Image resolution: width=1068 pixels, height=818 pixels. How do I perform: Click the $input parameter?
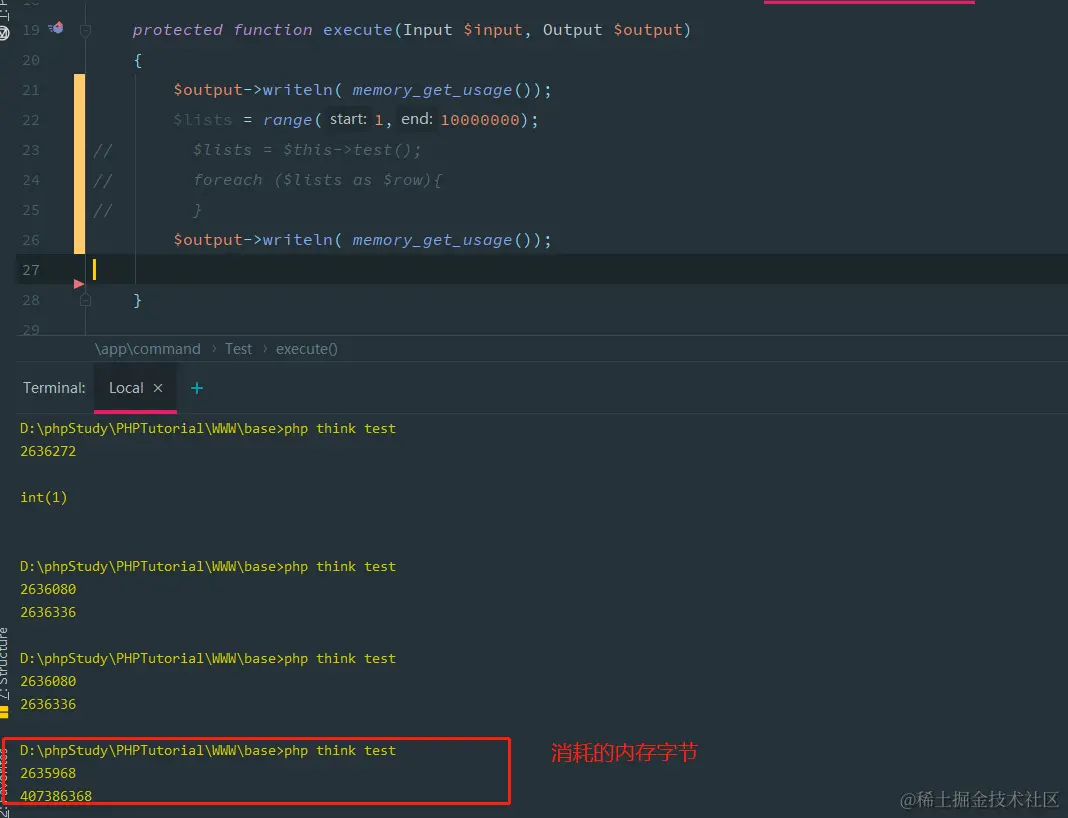(492, 30)
